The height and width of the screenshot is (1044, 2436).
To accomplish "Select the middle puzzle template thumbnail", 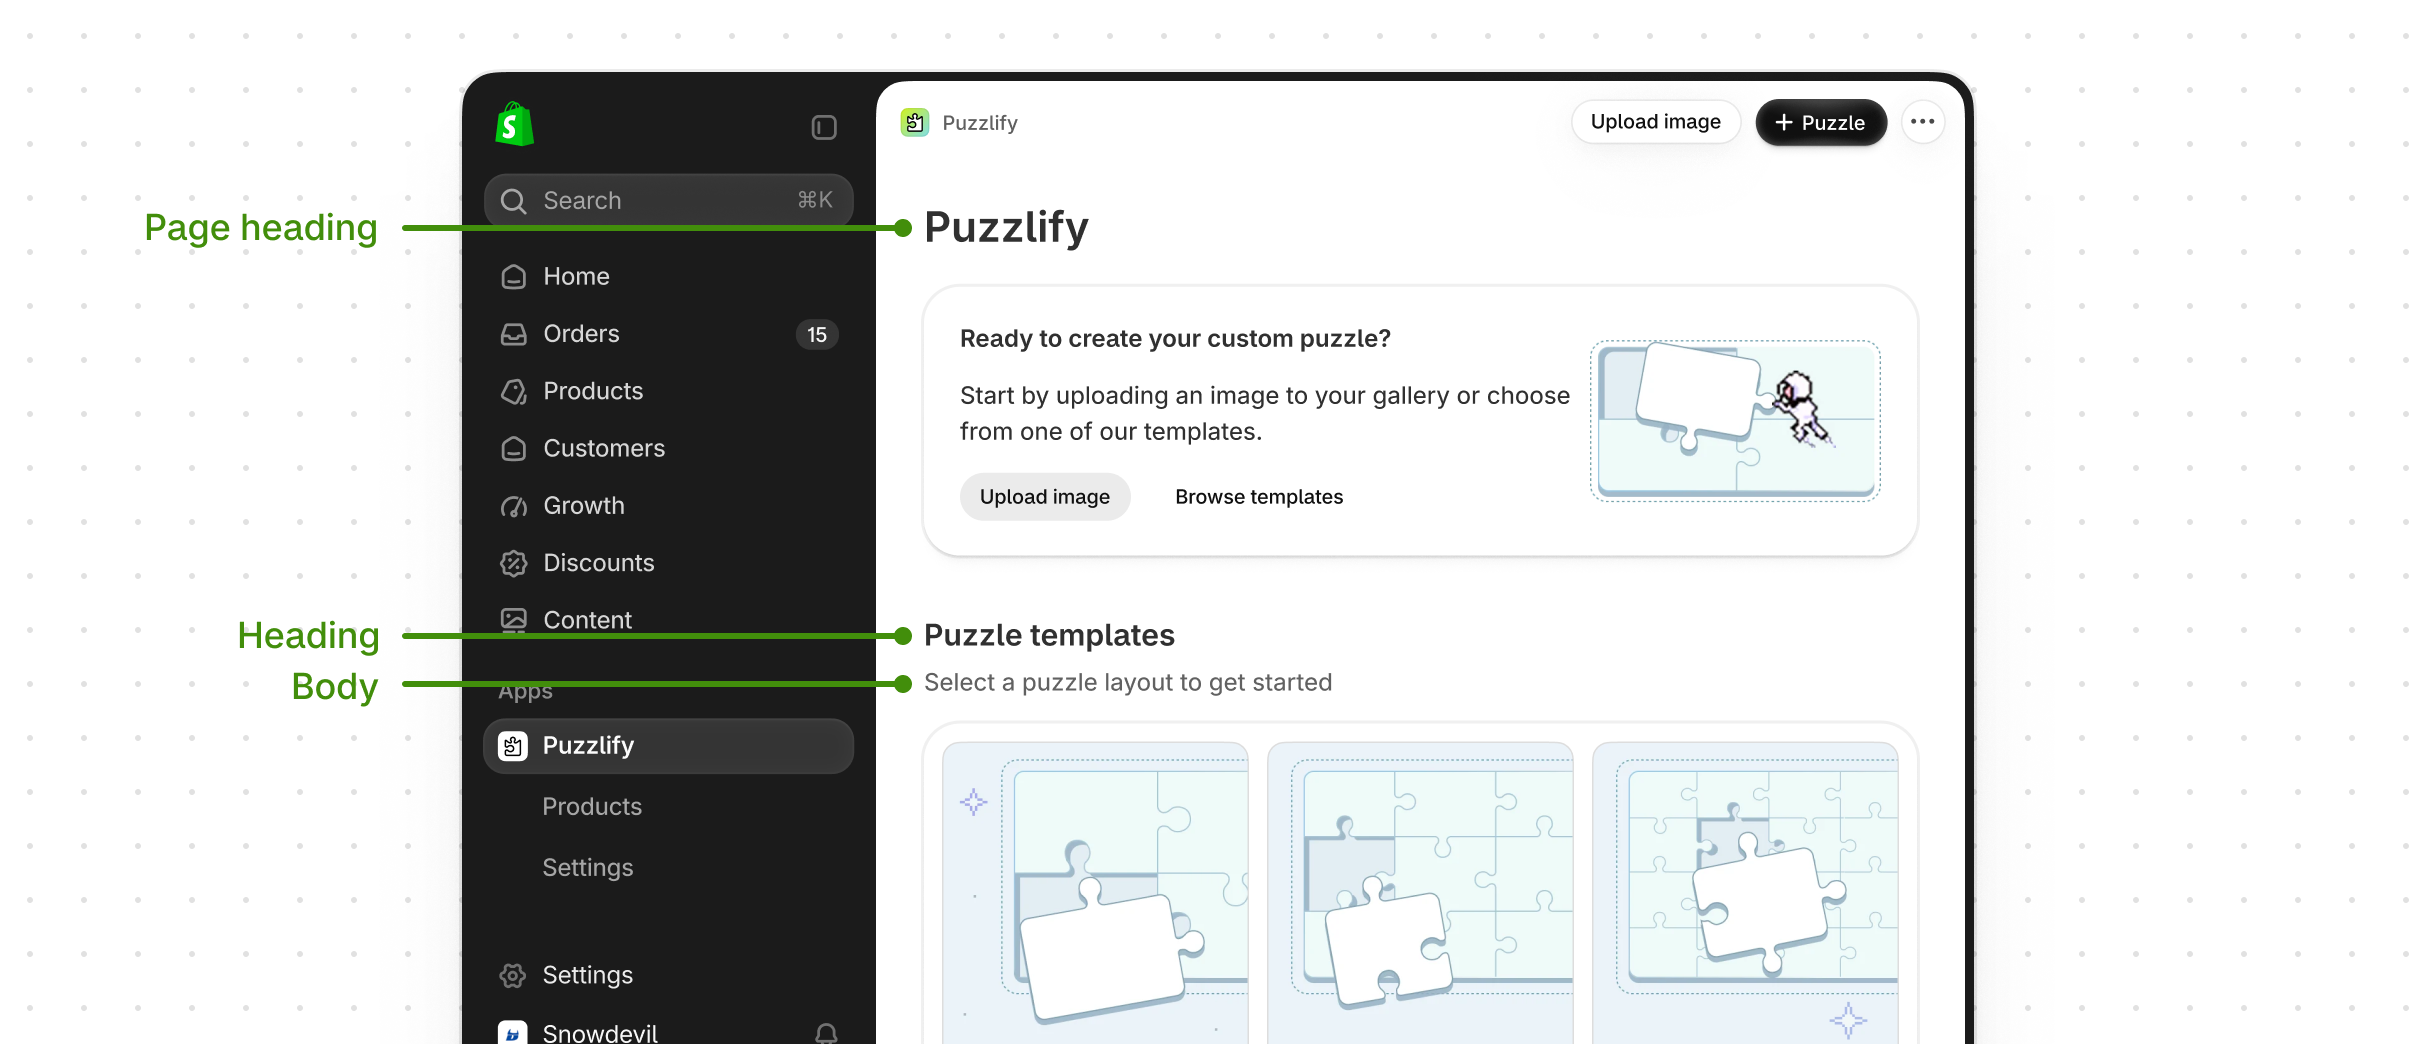I will (1420, 893).
